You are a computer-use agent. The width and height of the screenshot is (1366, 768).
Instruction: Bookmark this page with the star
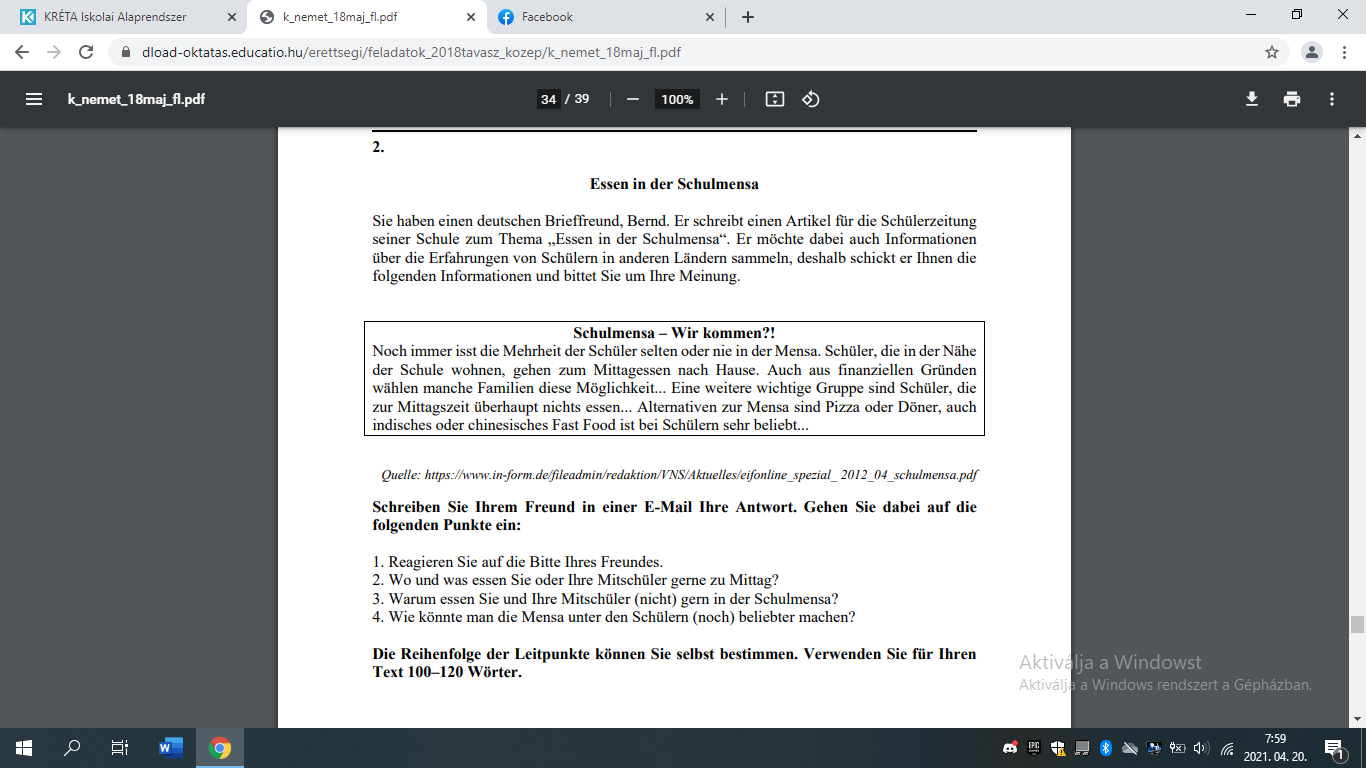(1272, 52)
